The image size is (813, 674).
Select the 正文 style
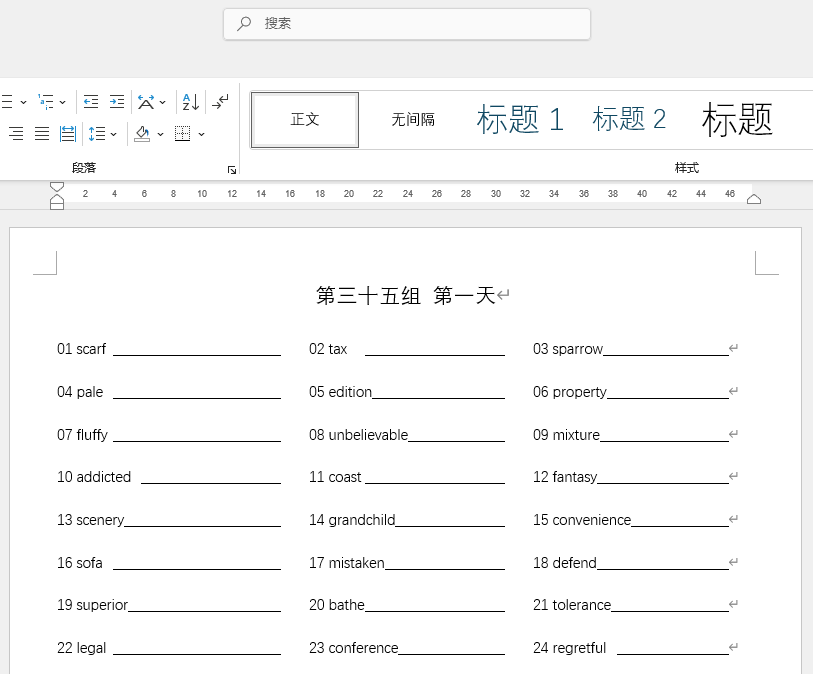(x=305, y=120)
